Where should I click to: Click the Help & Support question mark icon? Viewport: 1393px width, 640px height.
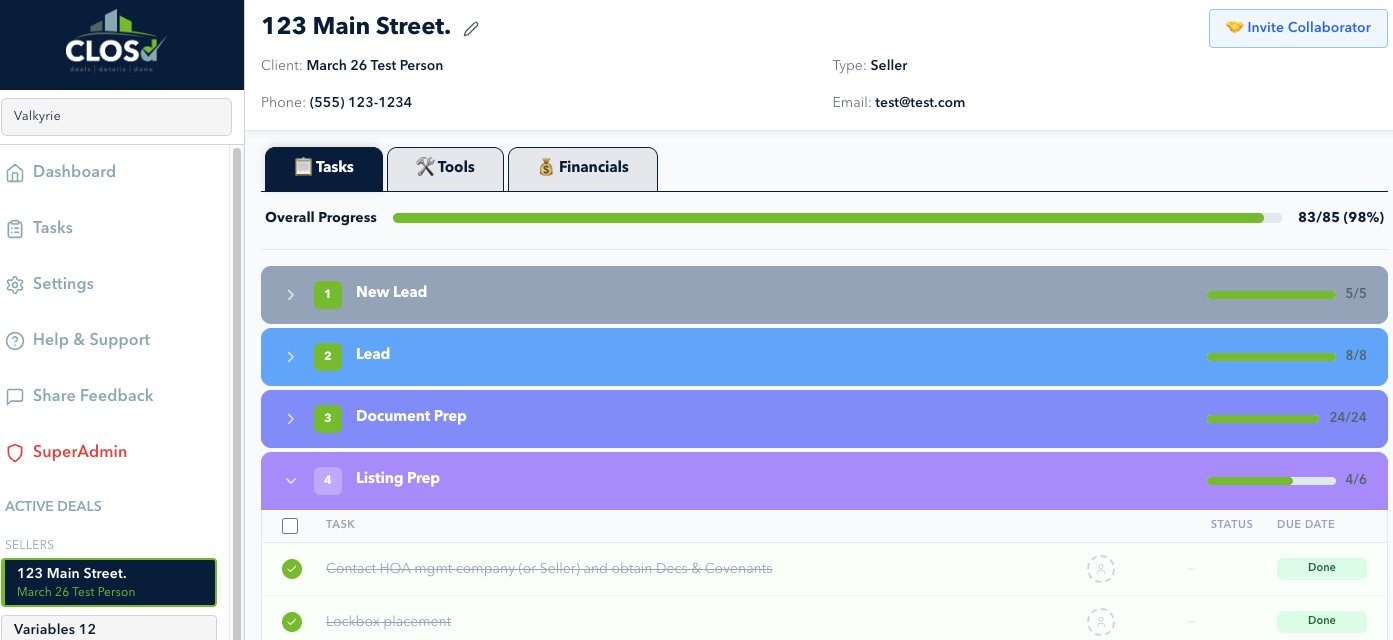pos(14,340)
